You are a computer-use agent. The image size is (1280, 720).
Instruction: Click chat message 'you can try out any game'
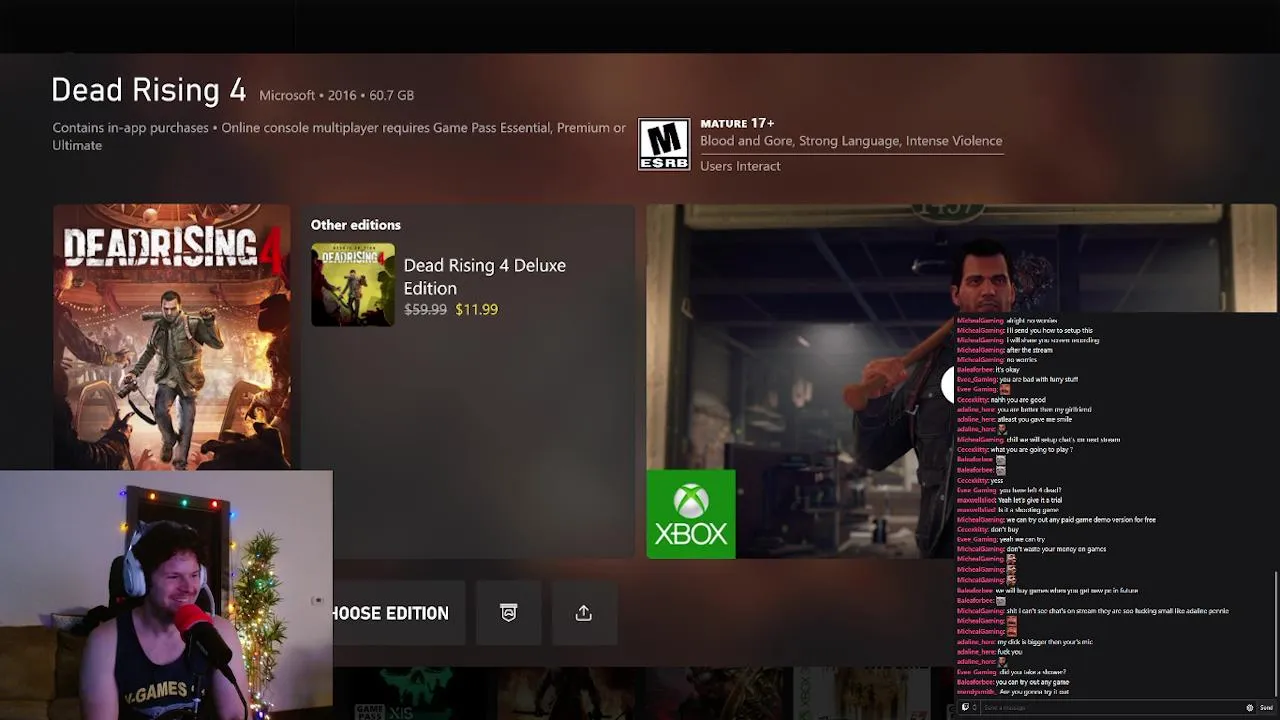point(1032,682)
